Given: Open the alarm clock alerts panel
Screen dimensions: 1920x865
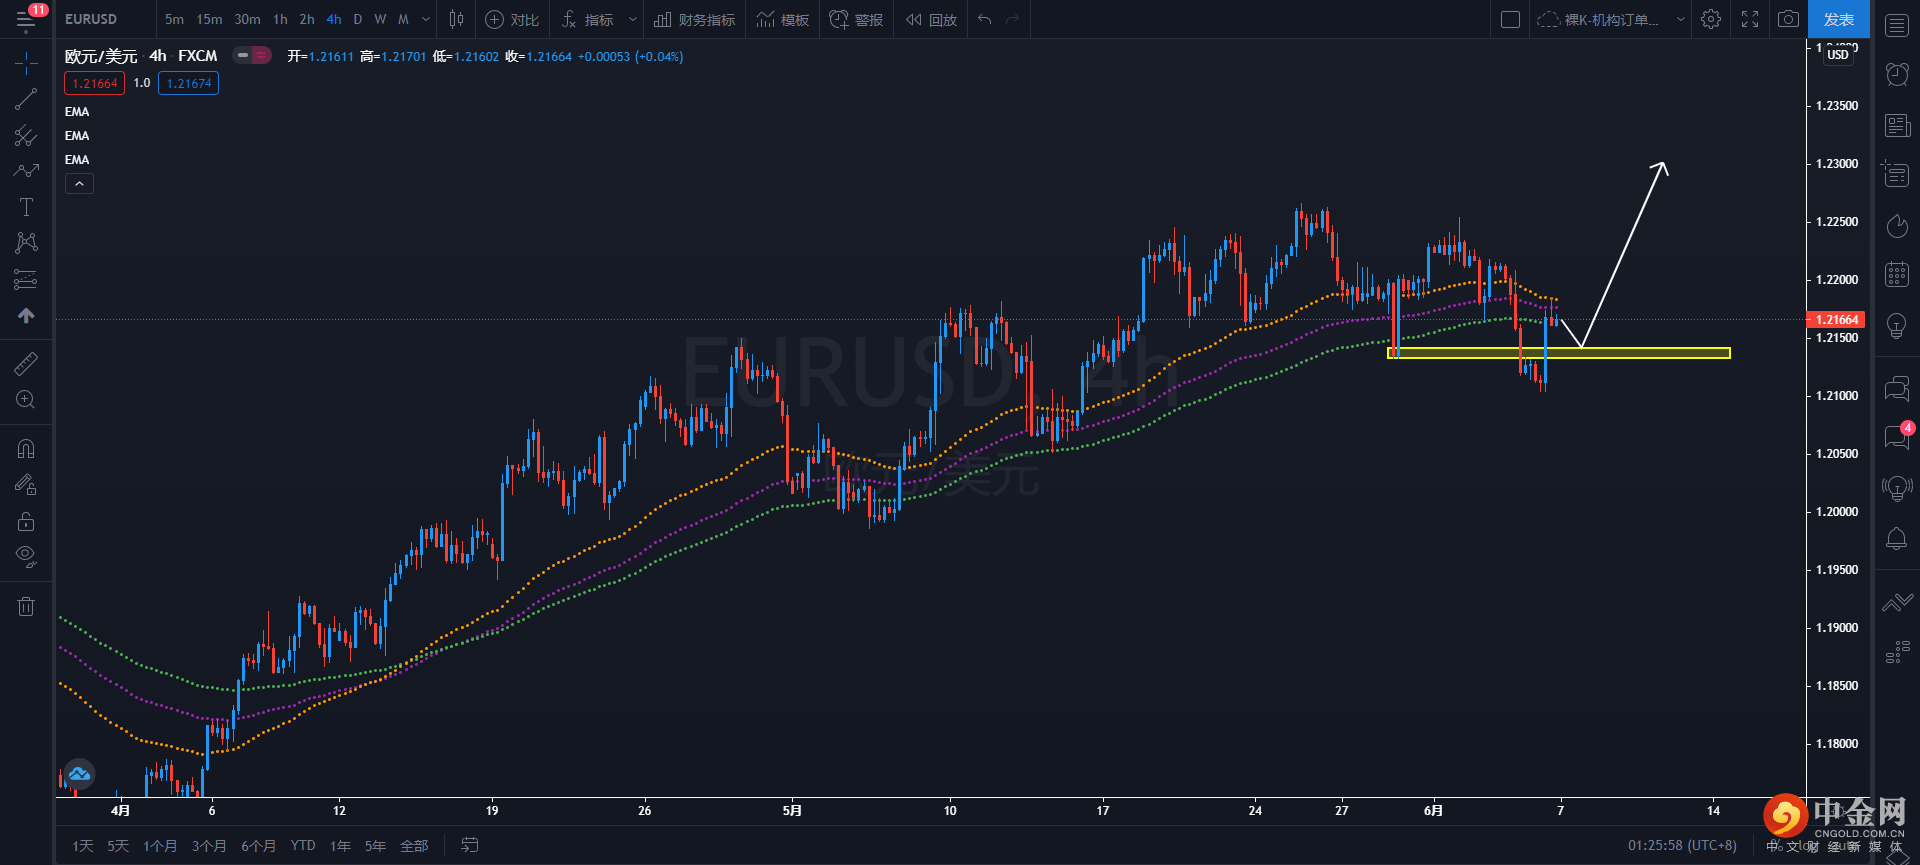Looking at the screenshot, I should pyautogui.click(x=1896, y=73).
